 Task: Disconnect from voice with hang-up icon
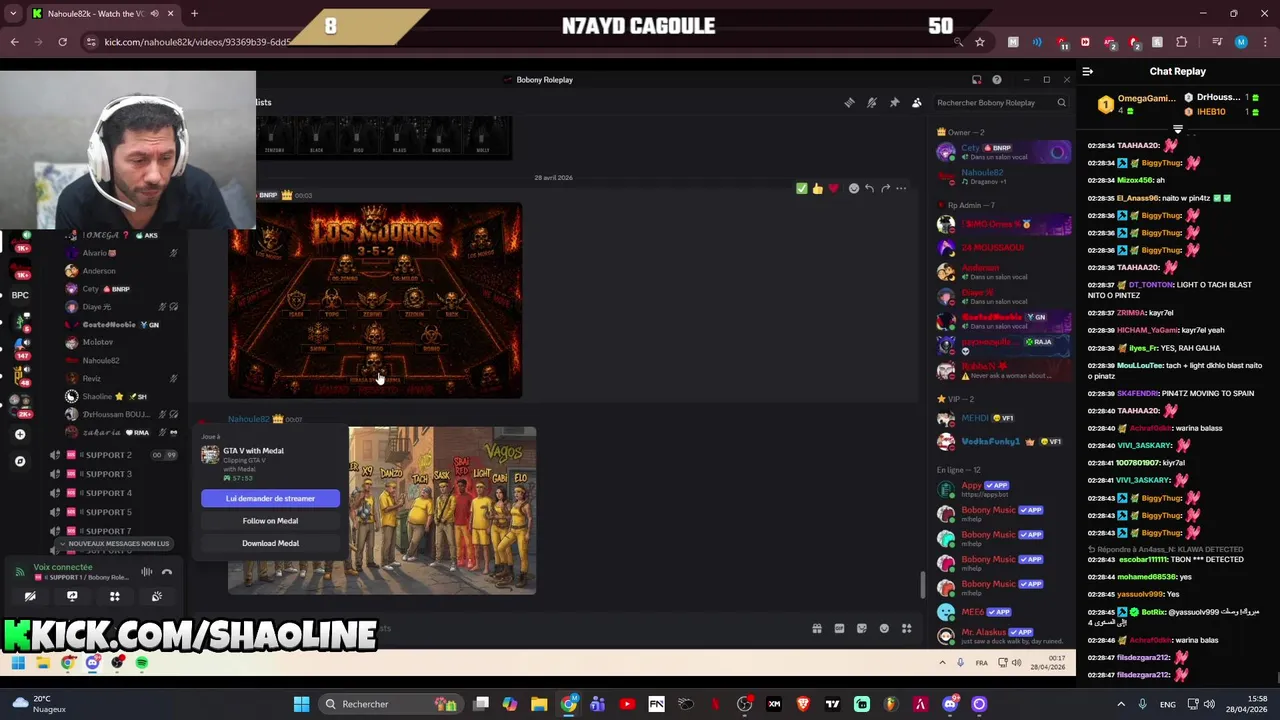click(167, 572)
